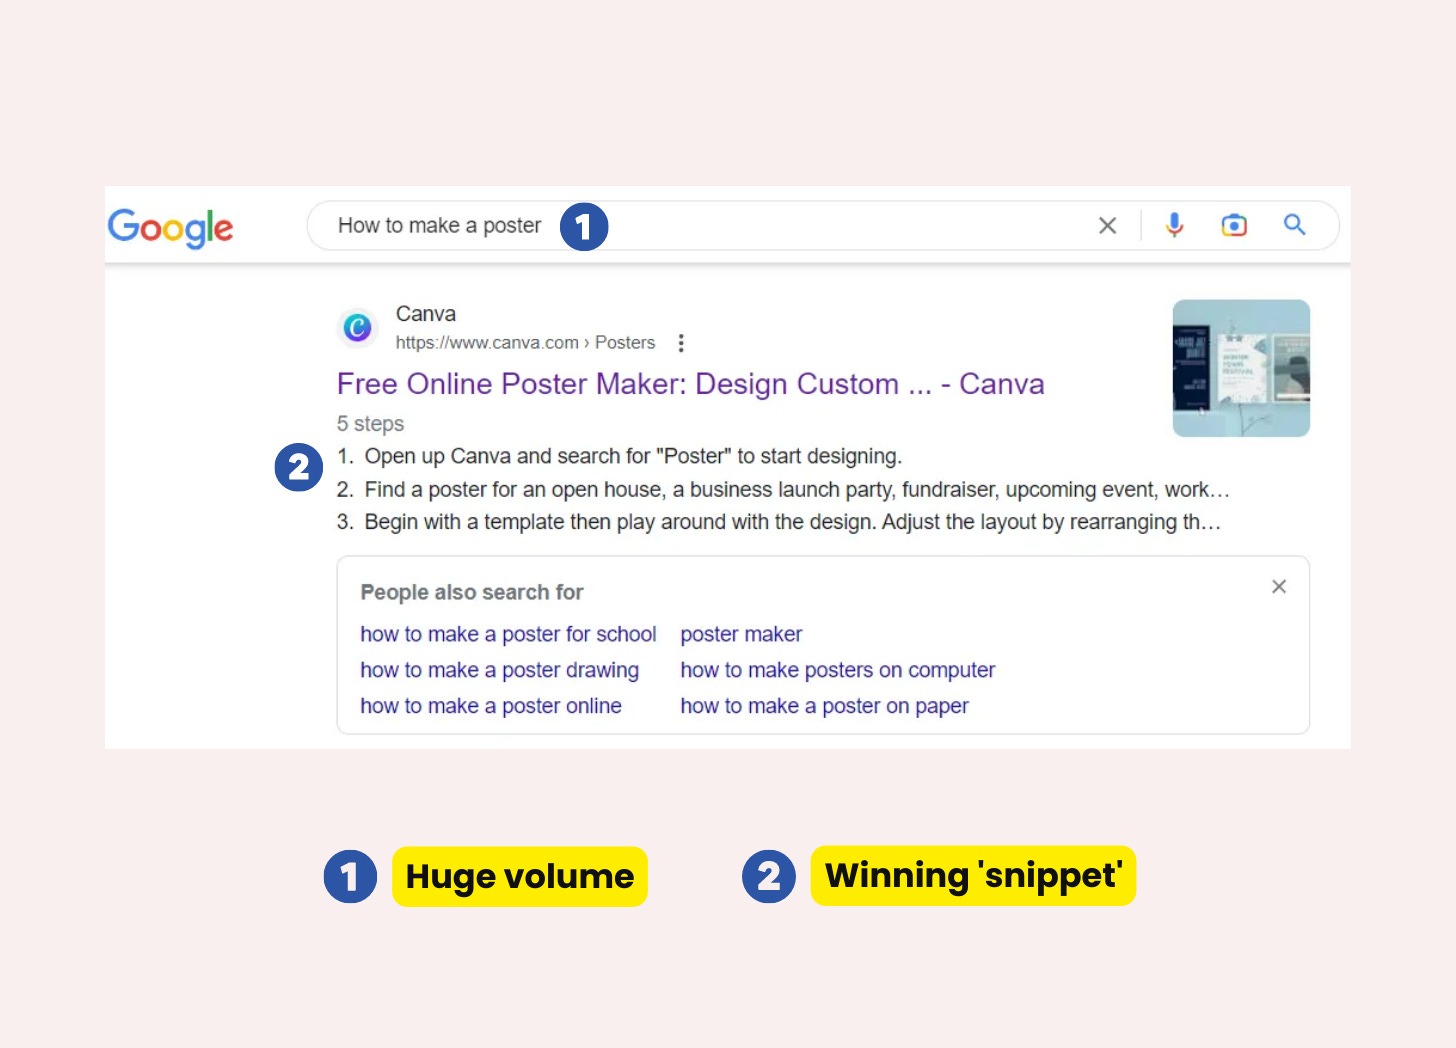Clear the search box with the X icon
This screenshot has height=1048, width=1456.
[x=1107, y=226]
